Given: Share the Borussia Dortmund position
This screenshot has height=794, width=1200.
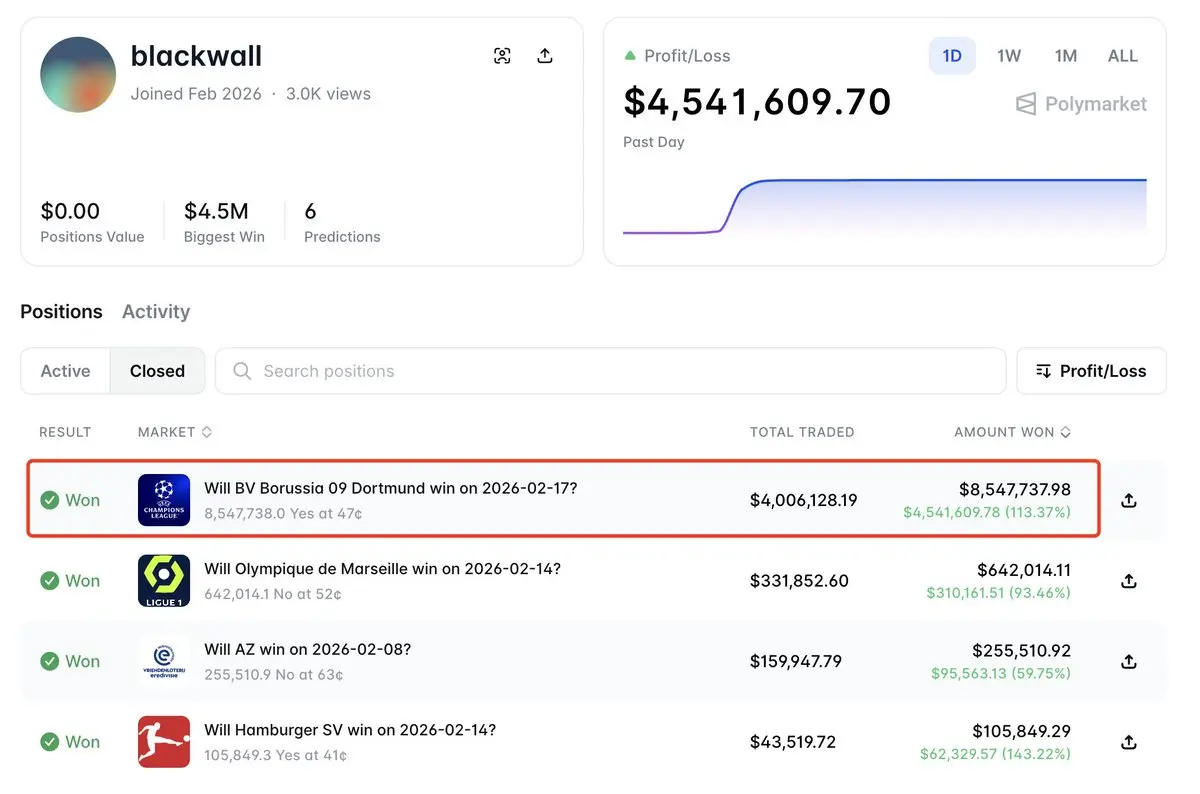Looking at the screenshot, I should tap(1129, 500).
